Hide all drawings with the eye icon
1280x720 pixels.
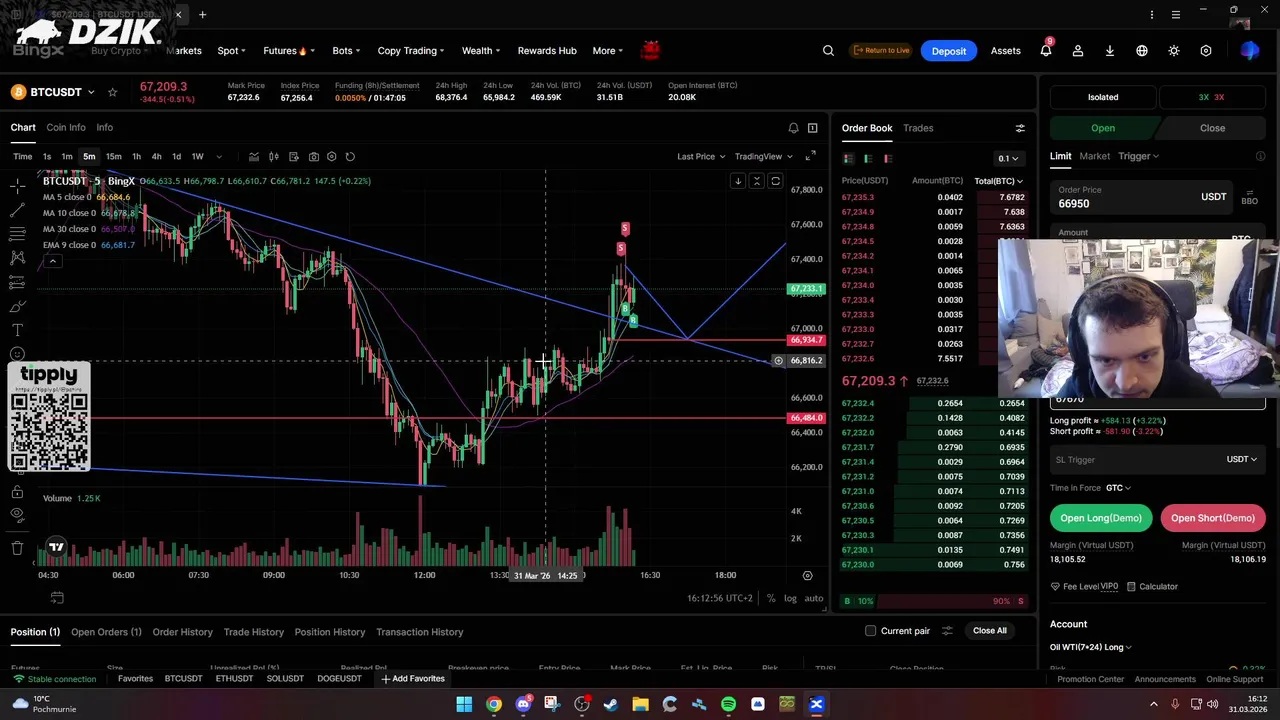17,515
